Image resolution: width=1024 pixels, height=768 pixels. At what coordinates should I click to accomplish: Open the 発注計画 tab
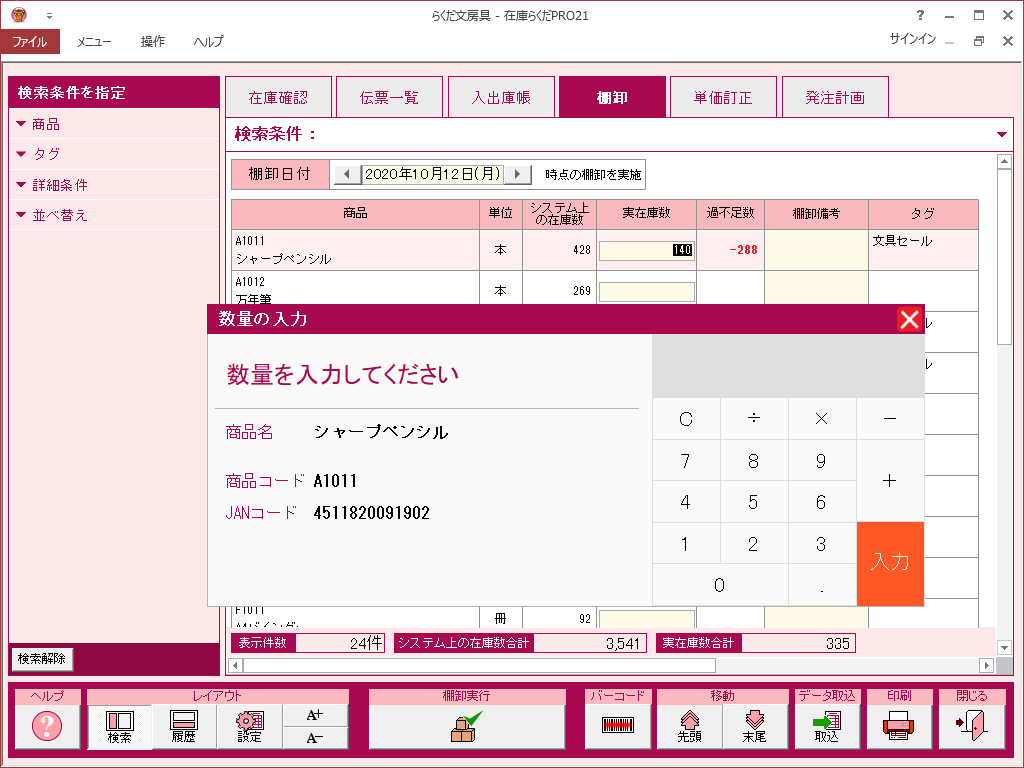click(835, 98)
